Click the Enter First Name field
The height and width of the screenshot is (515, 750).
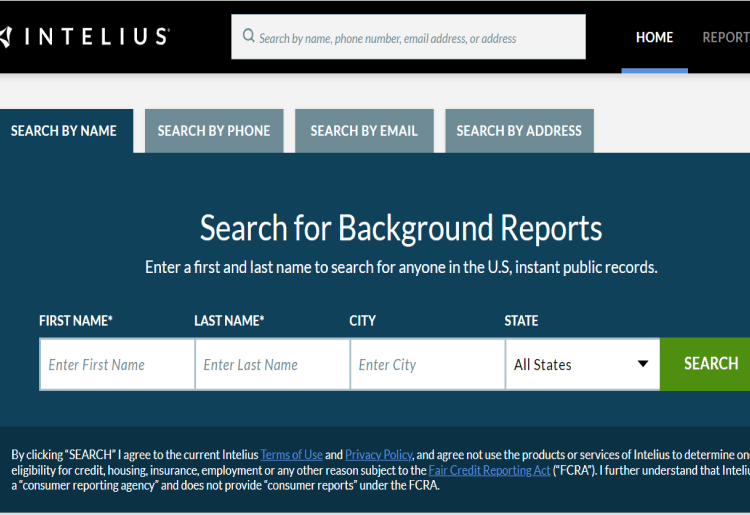click(x=117, y=364)
